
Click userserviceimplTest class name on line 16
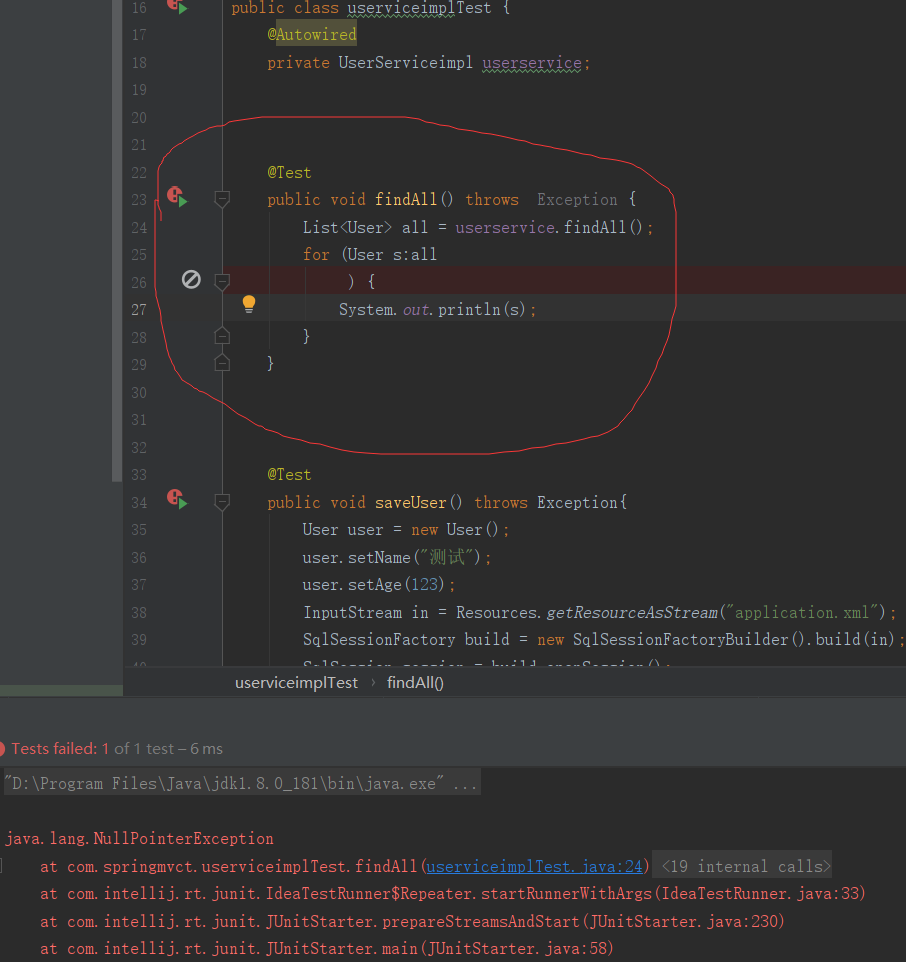click(x=419, y=8)
